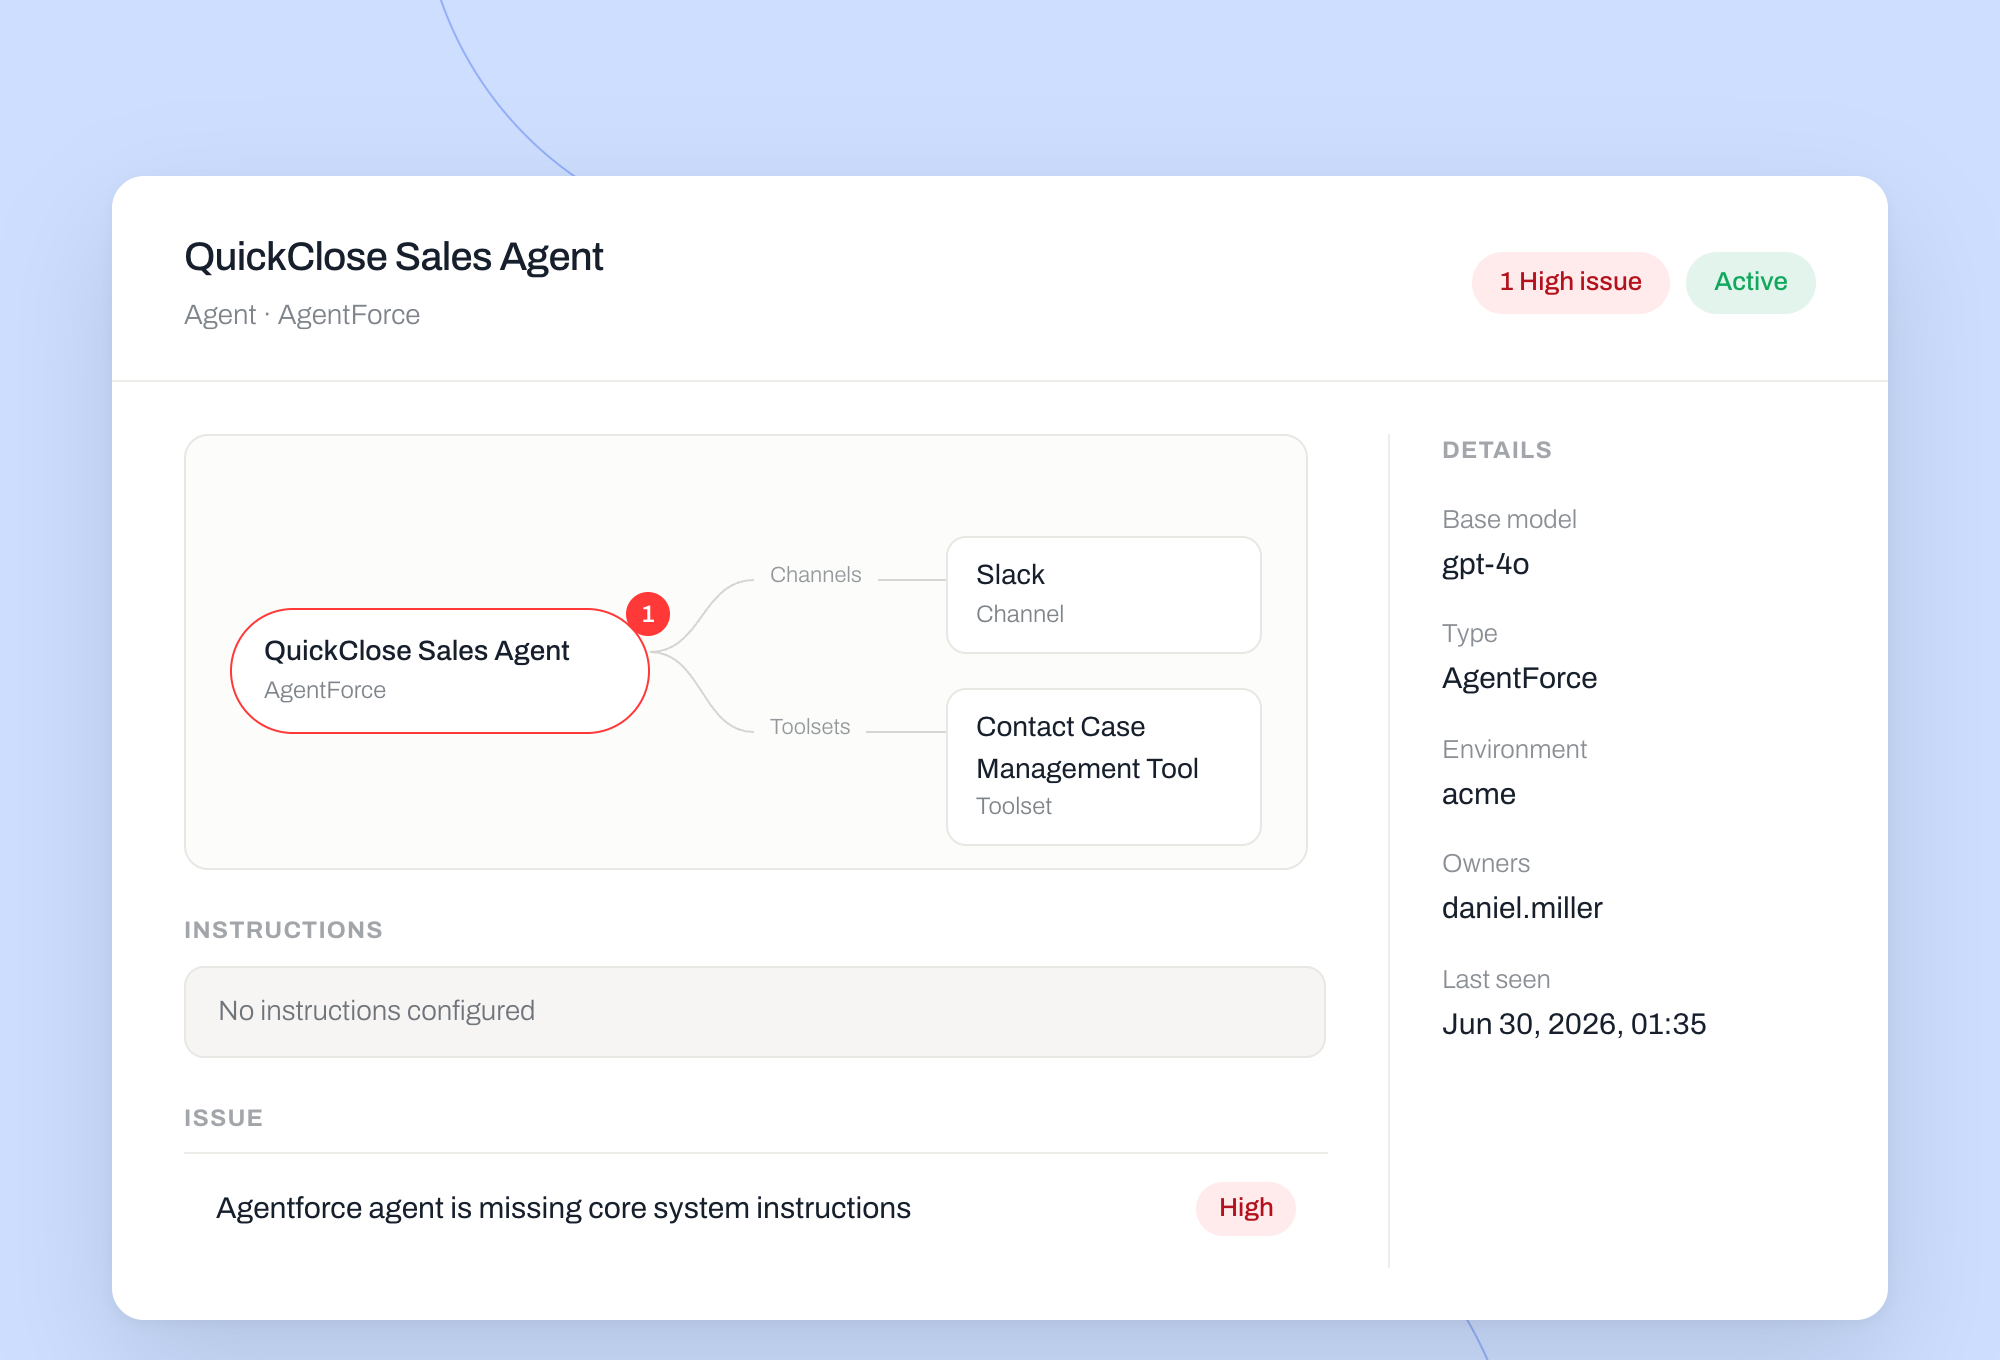This screenshot has width=2000, height=1360.
Task: Click the Last seen label
Action: pos(1496,979)
